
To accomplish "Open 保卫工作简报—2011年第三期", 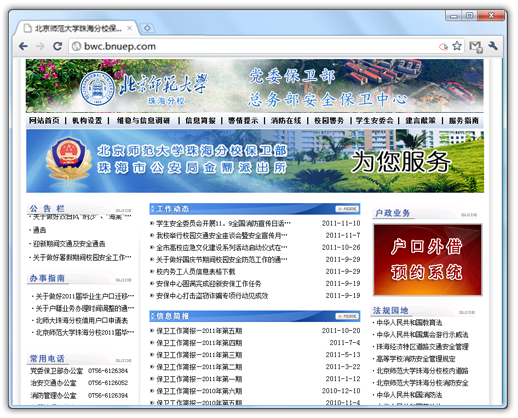I will click(199, 355).
